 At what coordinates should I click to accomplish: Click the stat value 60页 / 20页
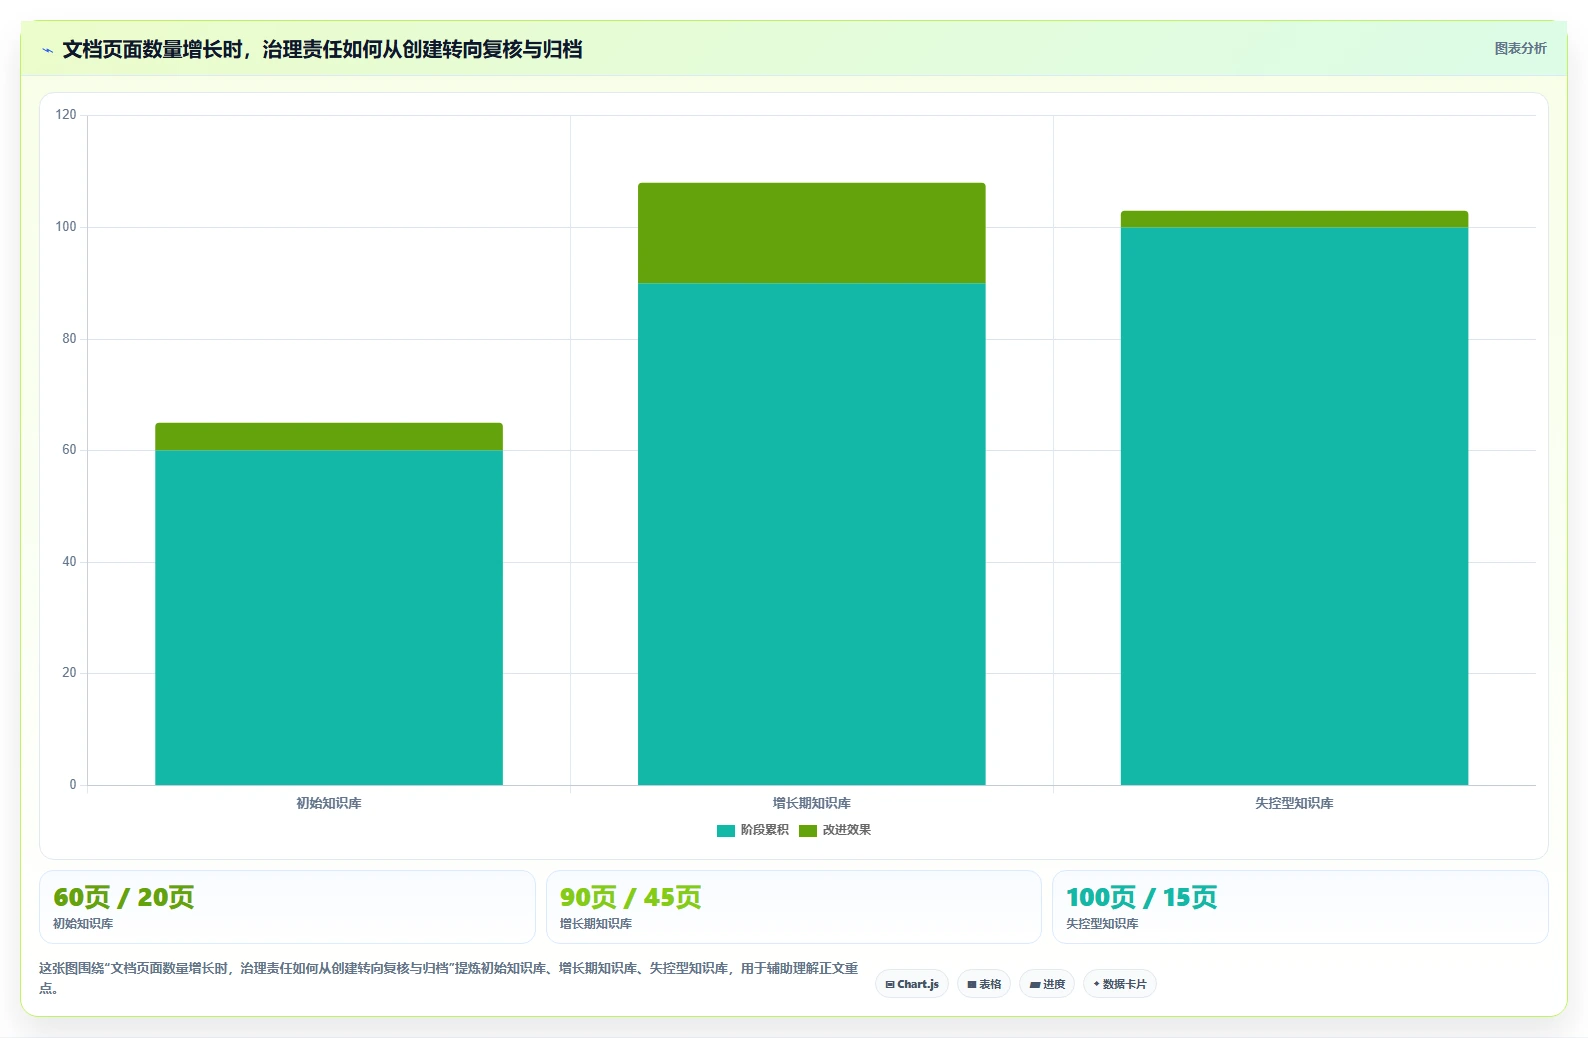pos(123,897)
